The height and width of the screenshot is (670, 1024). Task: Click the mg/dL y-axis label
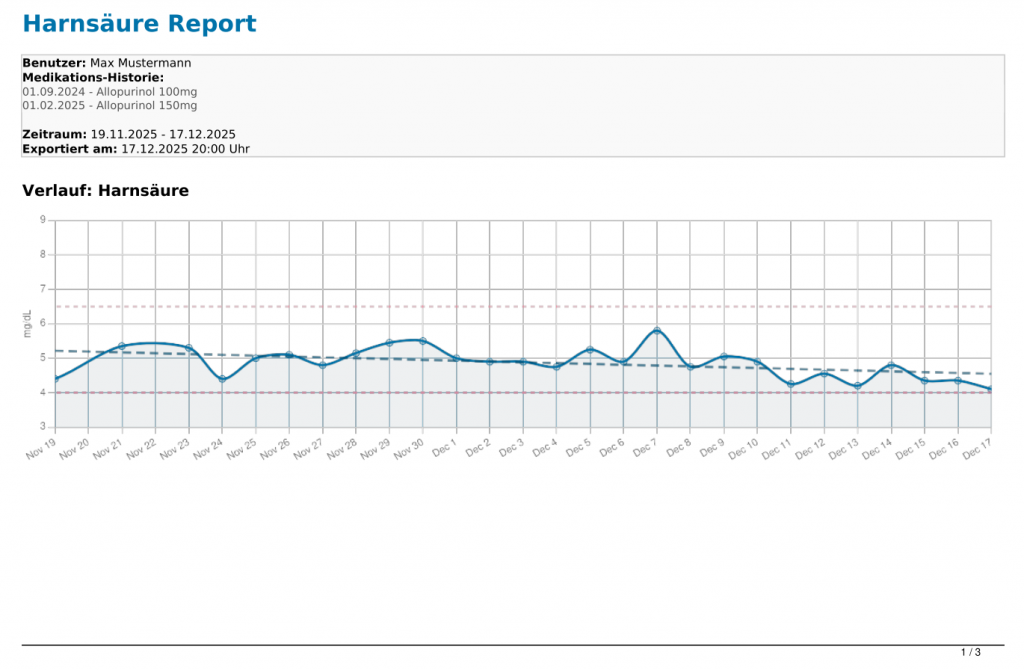tap(28, 323)
